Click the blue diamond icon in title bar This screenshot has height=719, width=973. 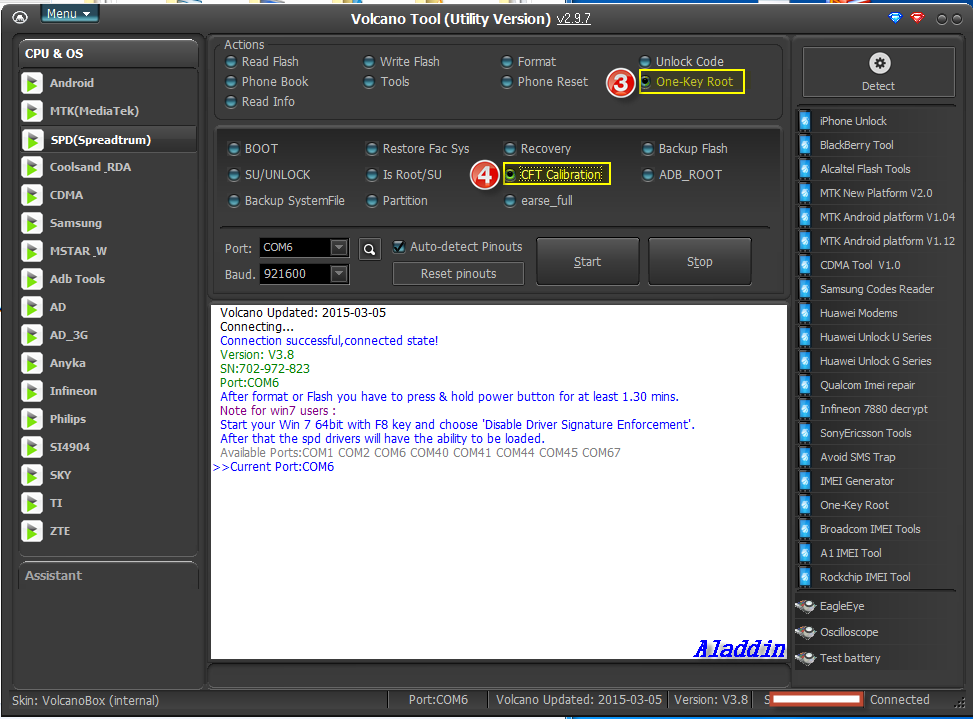click(x=895, y=18)
